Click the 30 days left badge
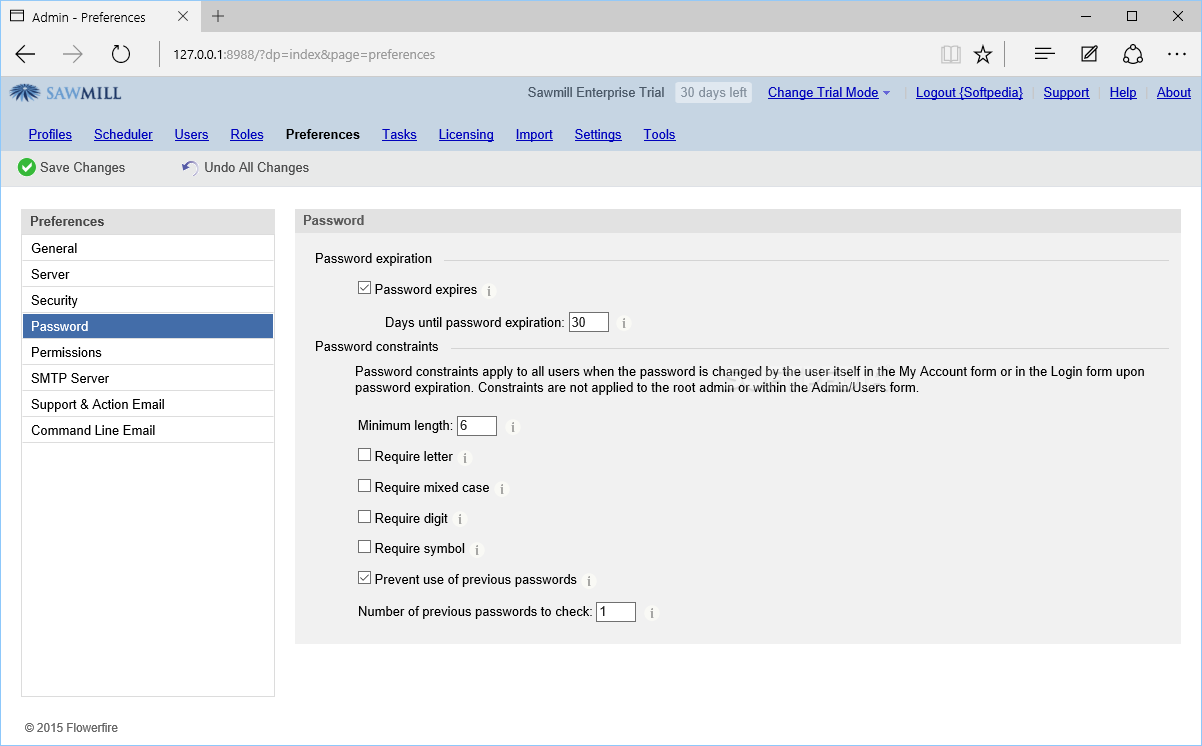Viewport: 1202px width, 746px height. pos(713,92)
